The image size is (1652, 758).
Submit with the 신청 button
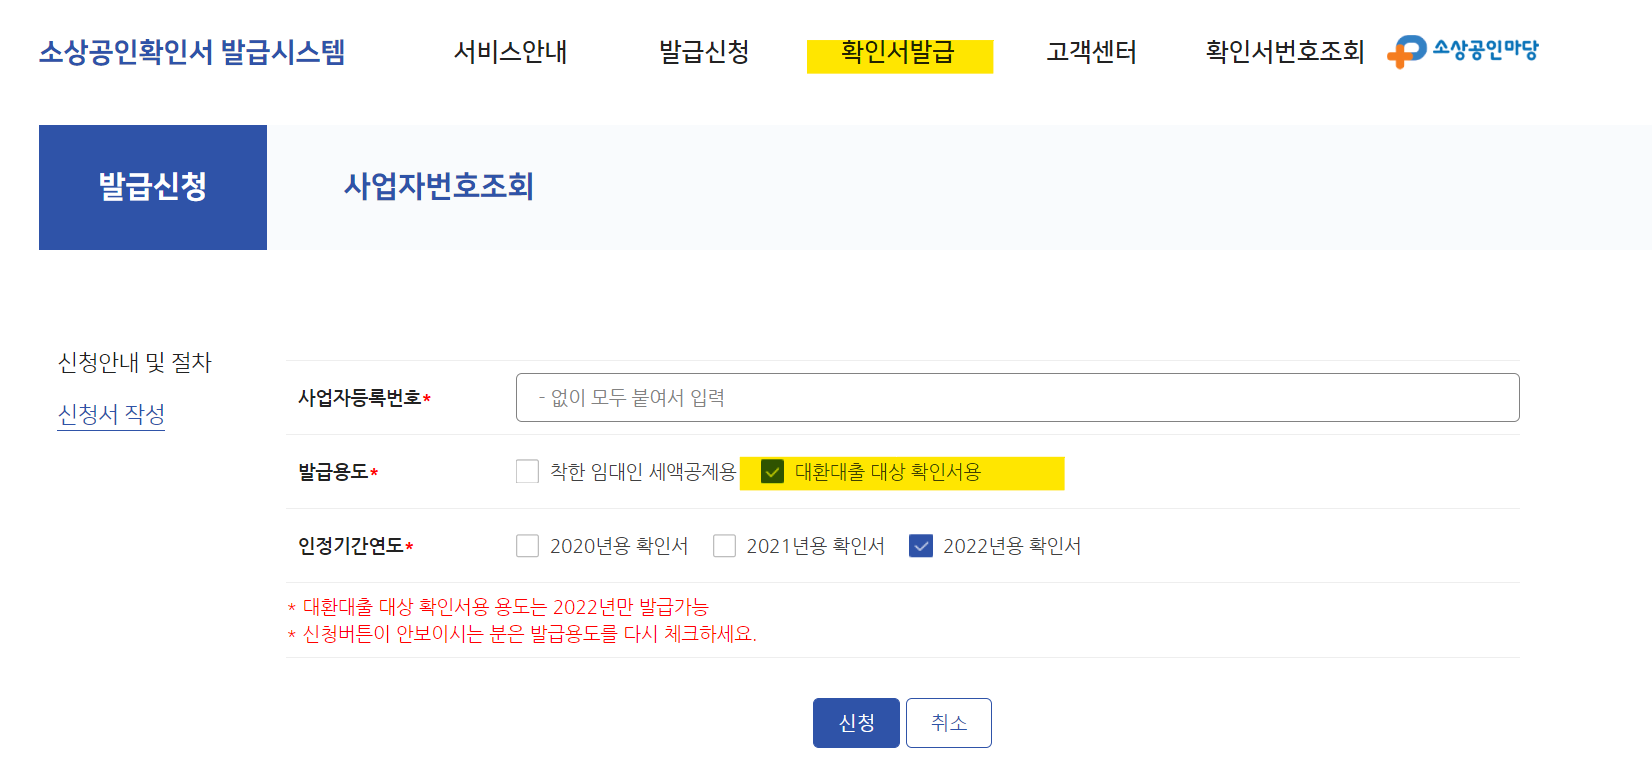coord(855,722)
